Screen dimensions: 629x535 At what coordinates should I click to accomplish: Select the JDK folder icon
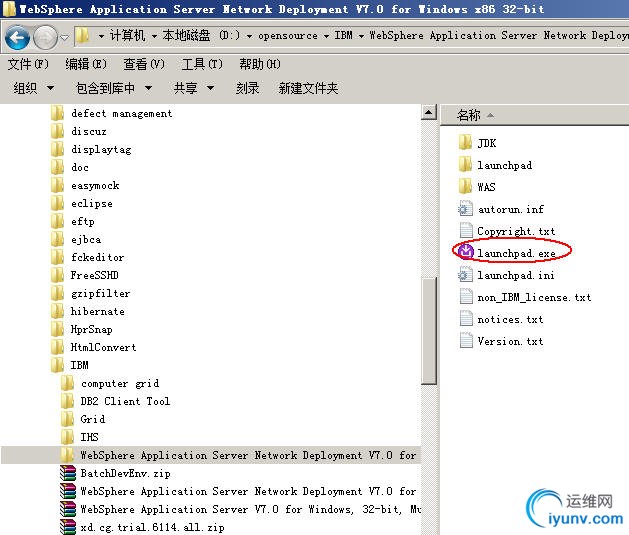tap(465, 142)
